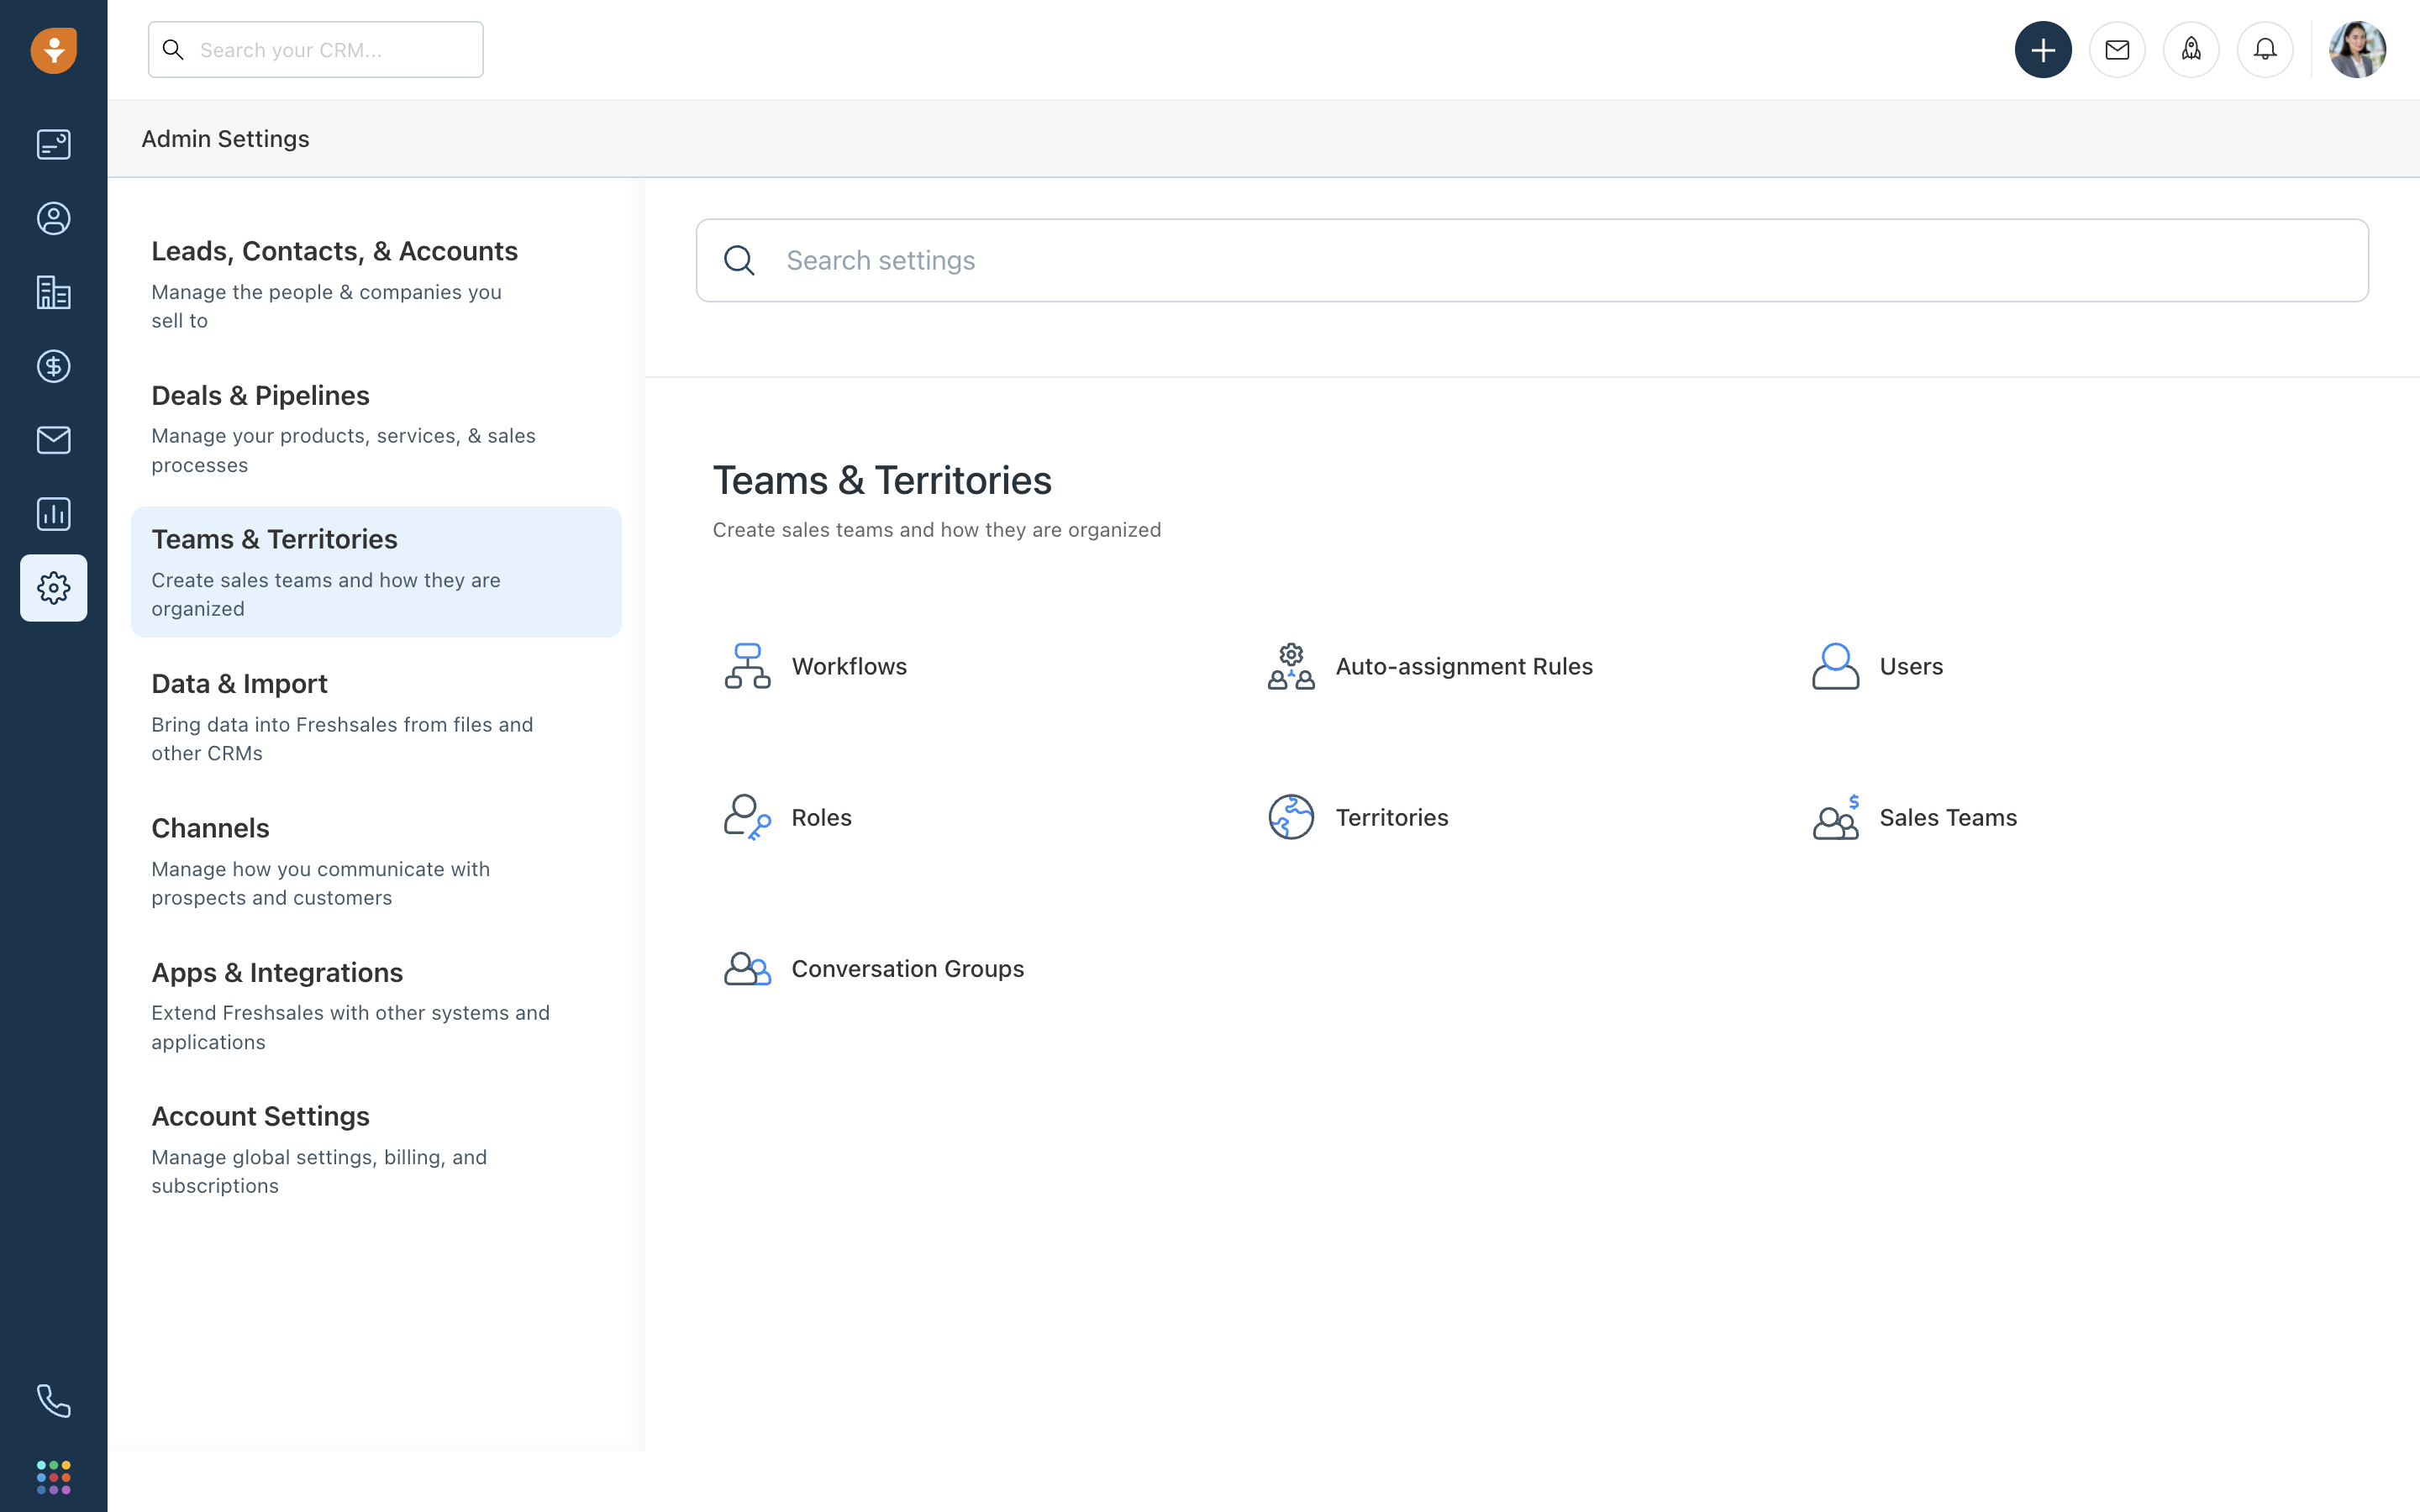The width and height of the screenshot is (2420, 1512).
Task: Click the Search settings field
Action: [1530, 260]
